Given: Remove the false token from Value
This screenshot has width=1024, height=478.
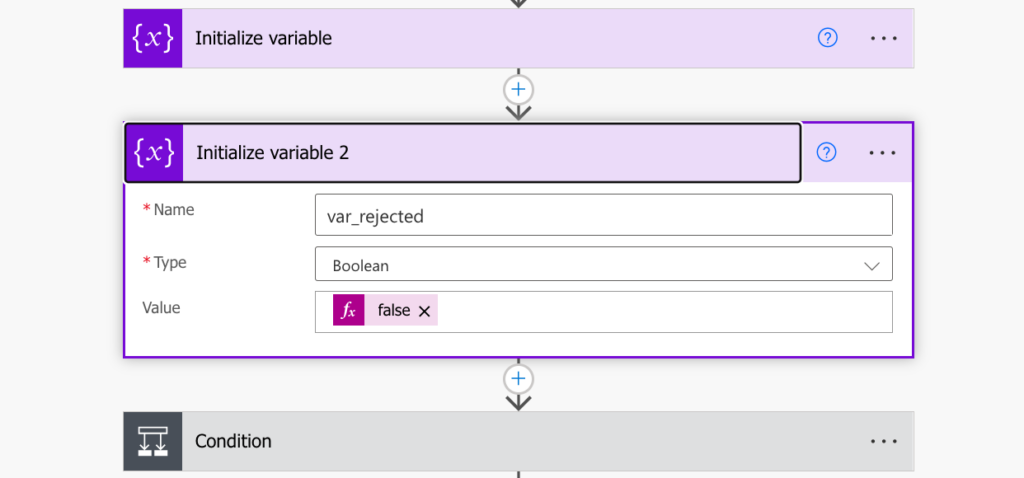Looking at the screenshot, I should pos(424,311).
